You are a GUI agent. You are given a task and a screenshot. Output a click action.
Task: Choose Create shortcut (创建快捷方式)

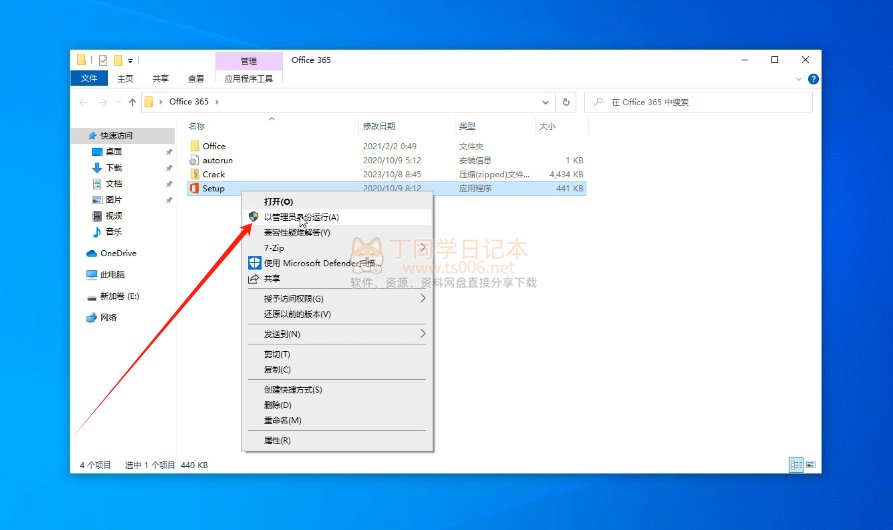point(337,389)
